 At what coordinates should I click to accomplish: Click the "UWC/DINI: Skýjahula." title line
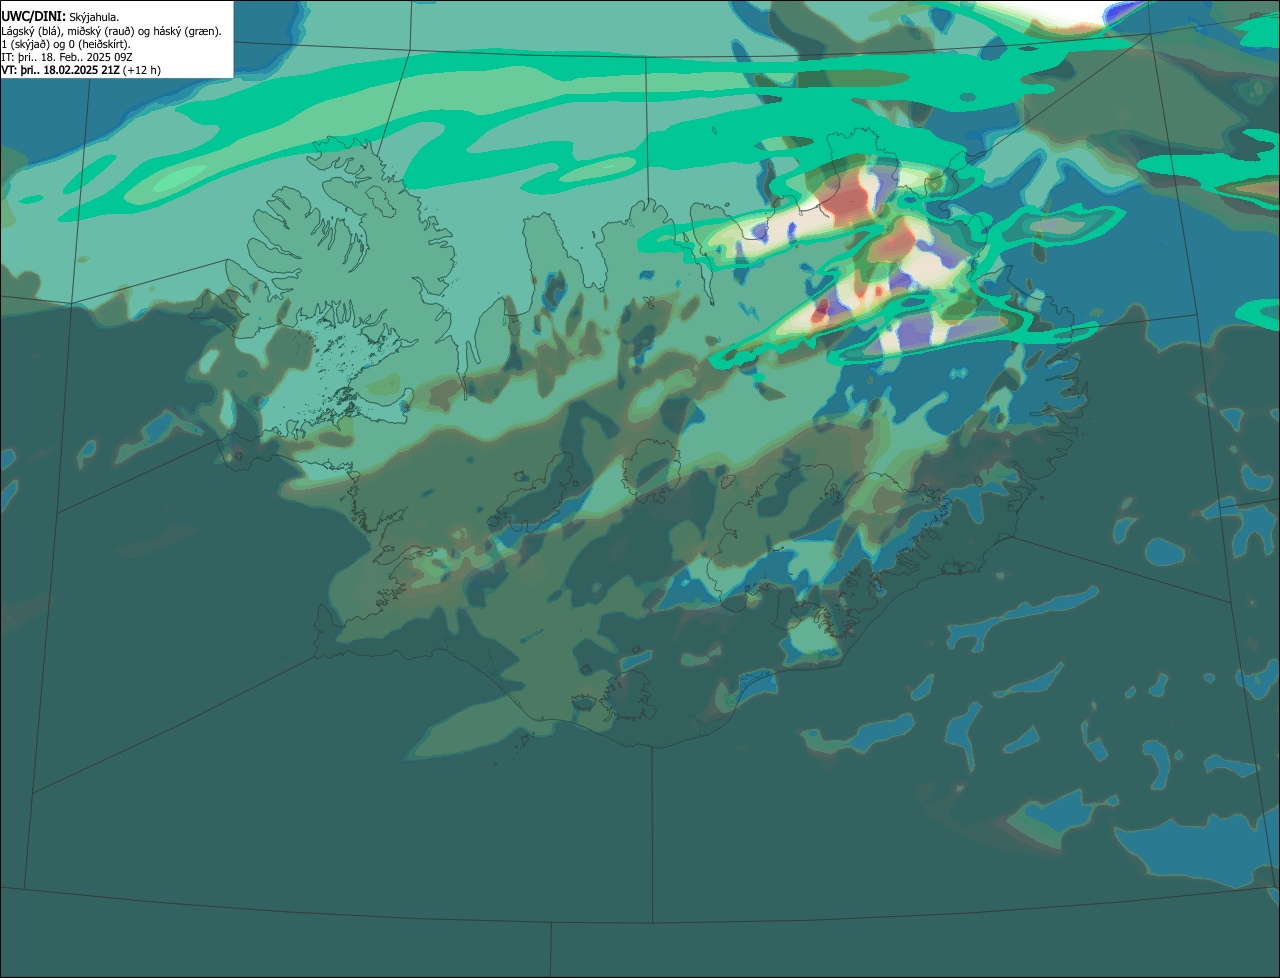pyautogui.click(x=61, y=16)
